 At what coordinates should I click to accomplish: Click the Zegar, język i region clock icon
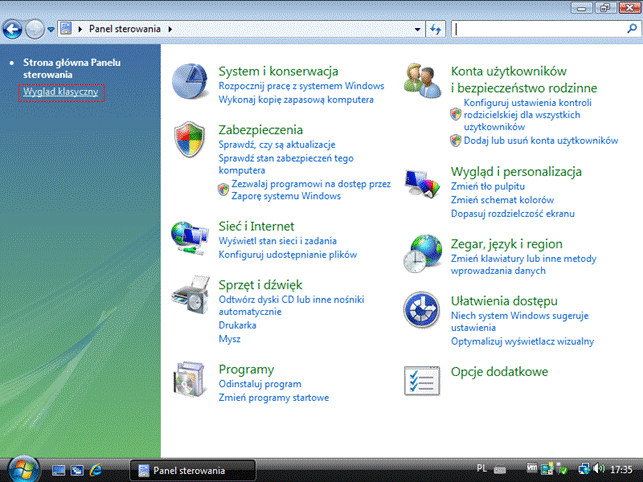(x=422, y=254)
